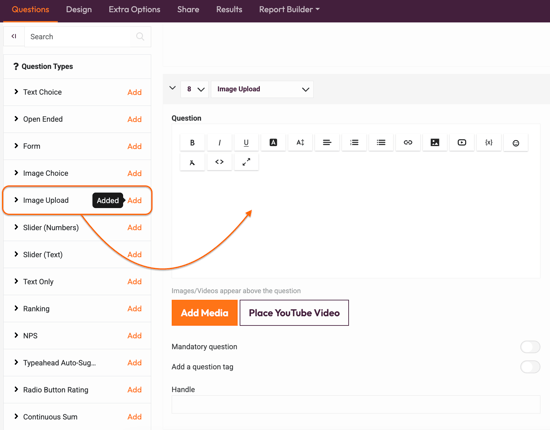Add an Image Upload question
This screenshot has width=550, height=430.
[135, 200]
